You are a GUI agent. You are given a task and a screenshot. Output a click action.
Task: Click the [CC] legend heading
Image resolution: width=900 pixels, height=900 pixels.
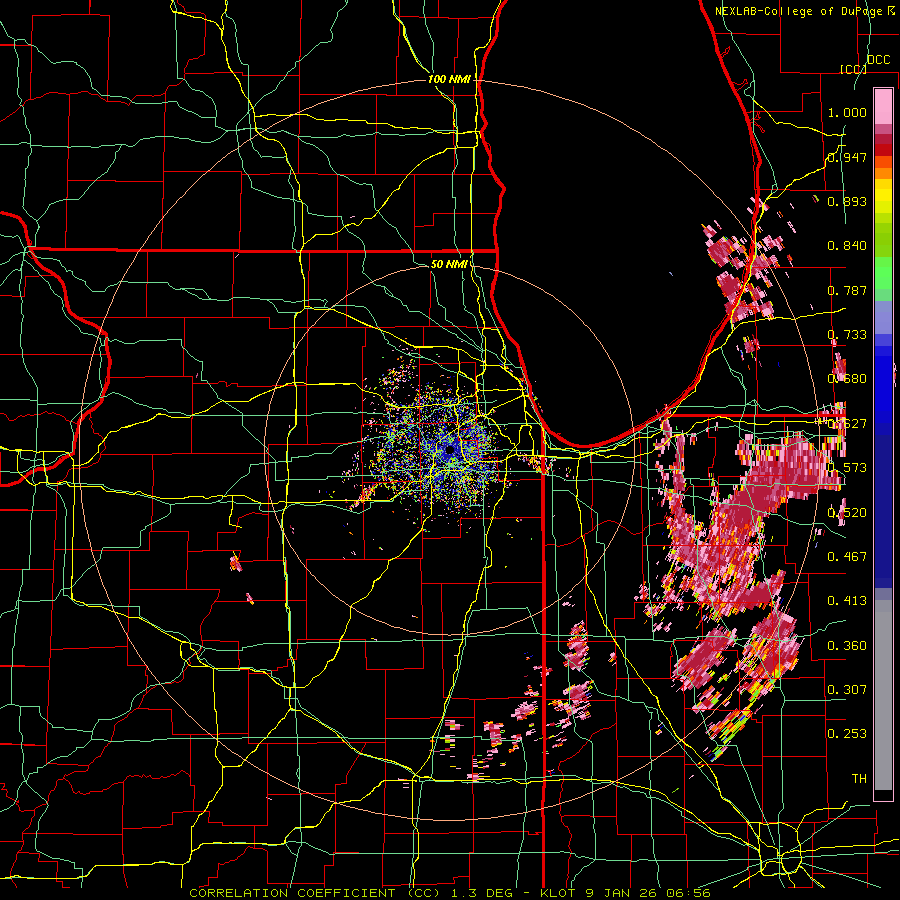coord(854,69)
